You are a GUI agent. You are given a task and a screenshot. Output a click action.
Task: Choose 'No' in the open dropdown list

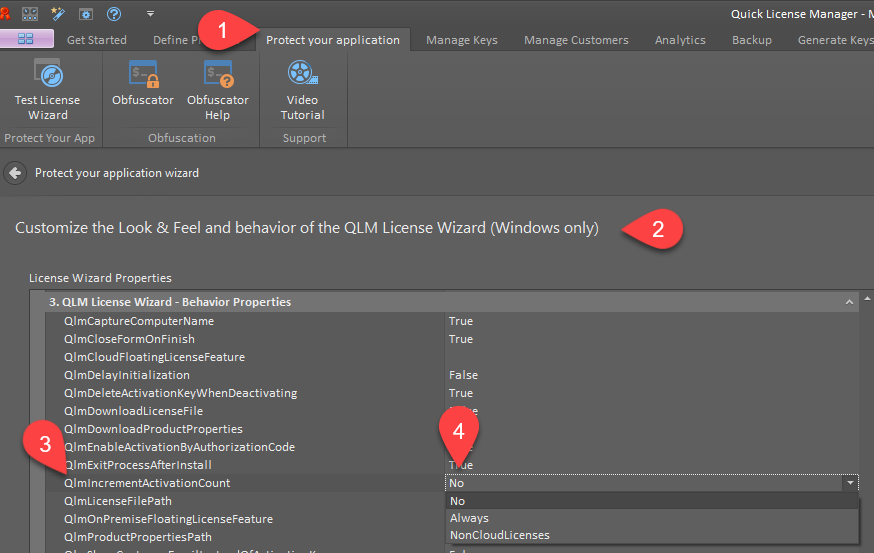(x=652, y=501)
